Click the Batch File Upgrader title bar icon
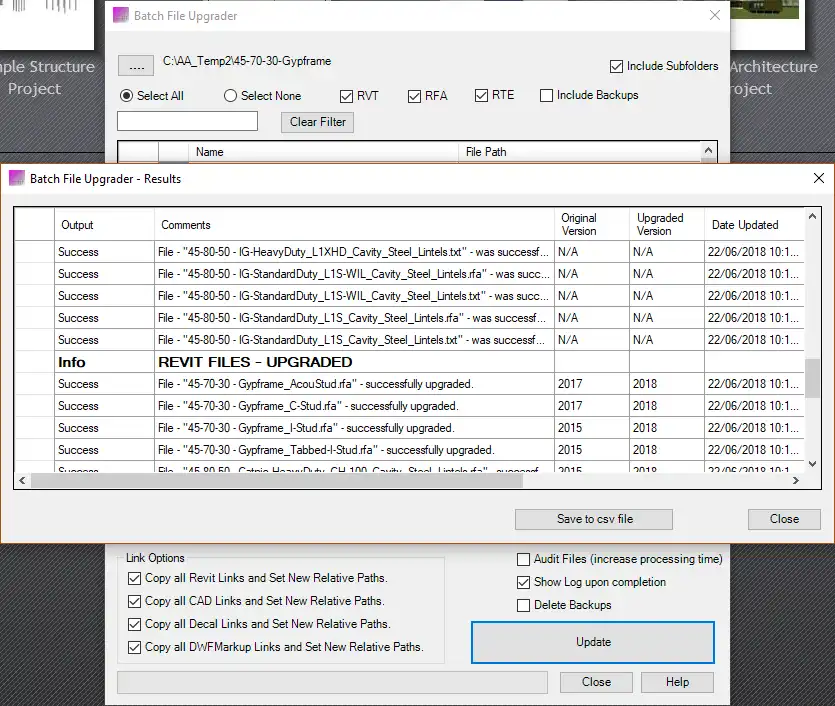The width and height of the screenshot is (835, 706). 120,15
